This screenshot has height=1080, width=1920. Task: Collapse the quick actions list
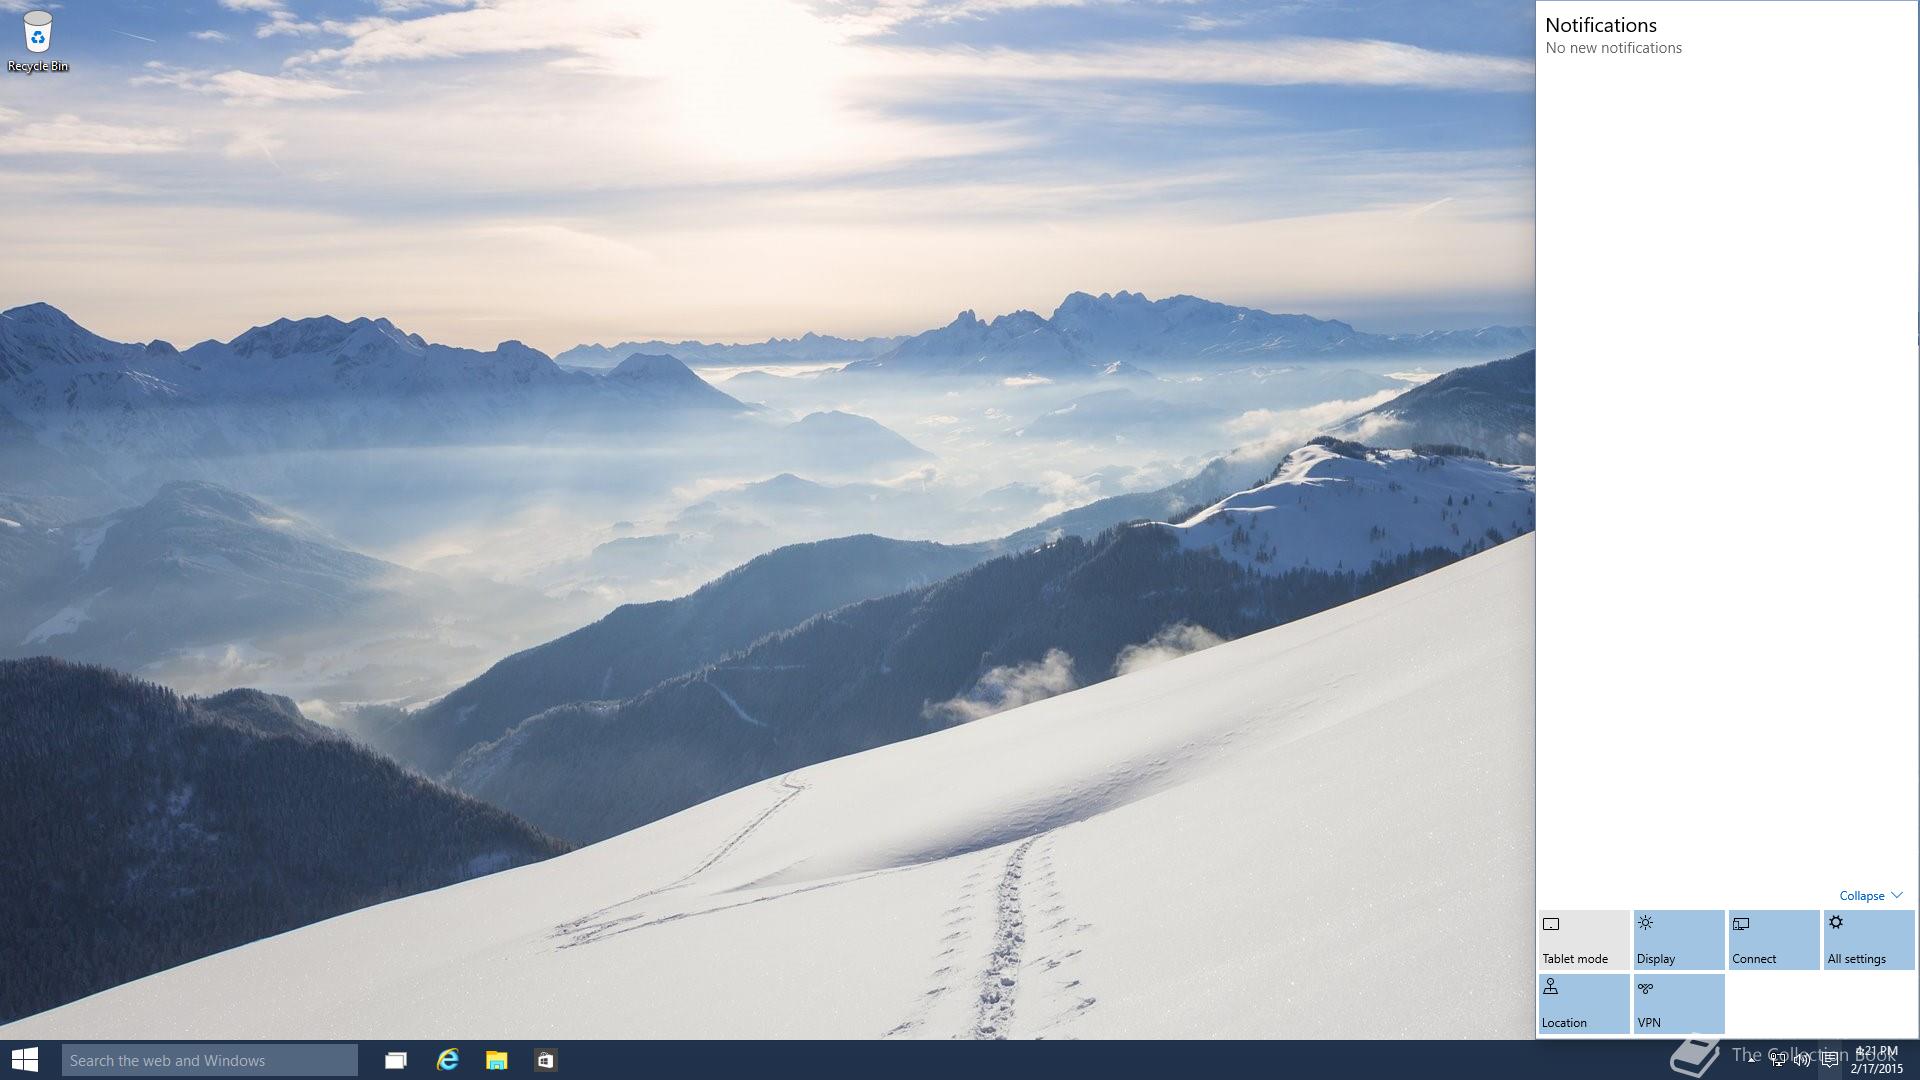(x=1861, y=896)
